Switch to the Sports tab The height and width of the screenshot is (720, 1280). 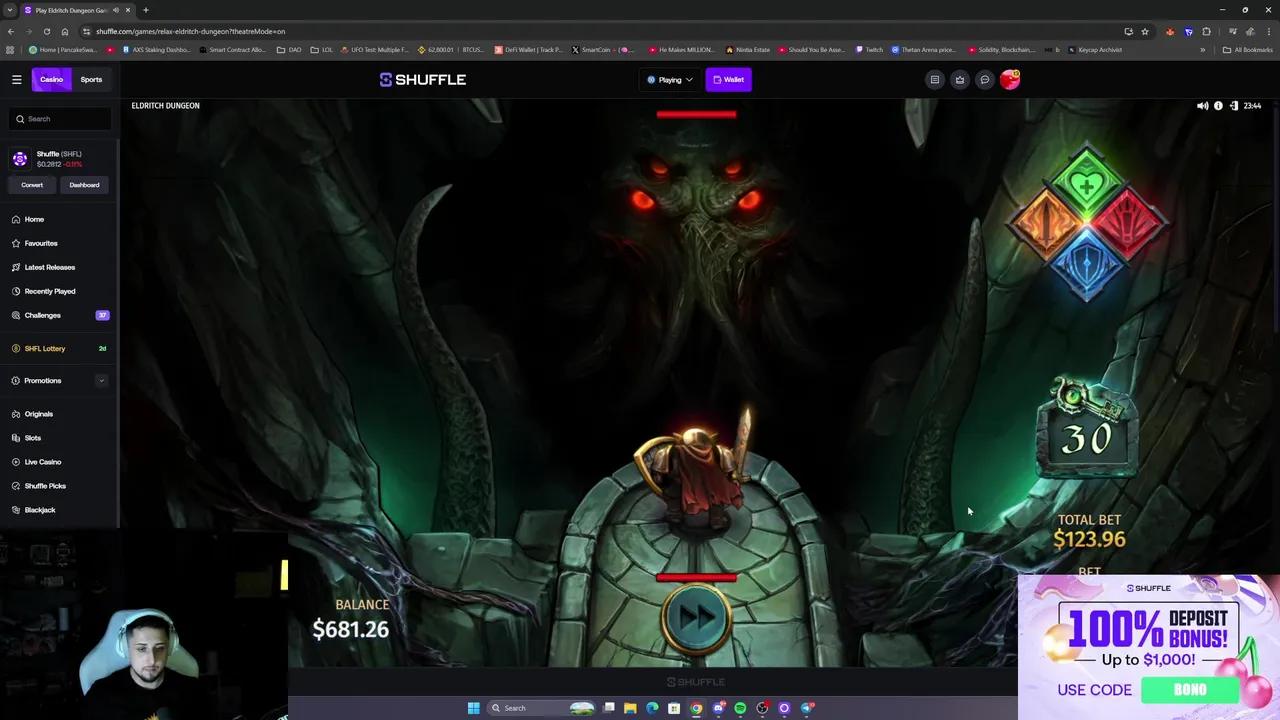click(x=91, y=79)
